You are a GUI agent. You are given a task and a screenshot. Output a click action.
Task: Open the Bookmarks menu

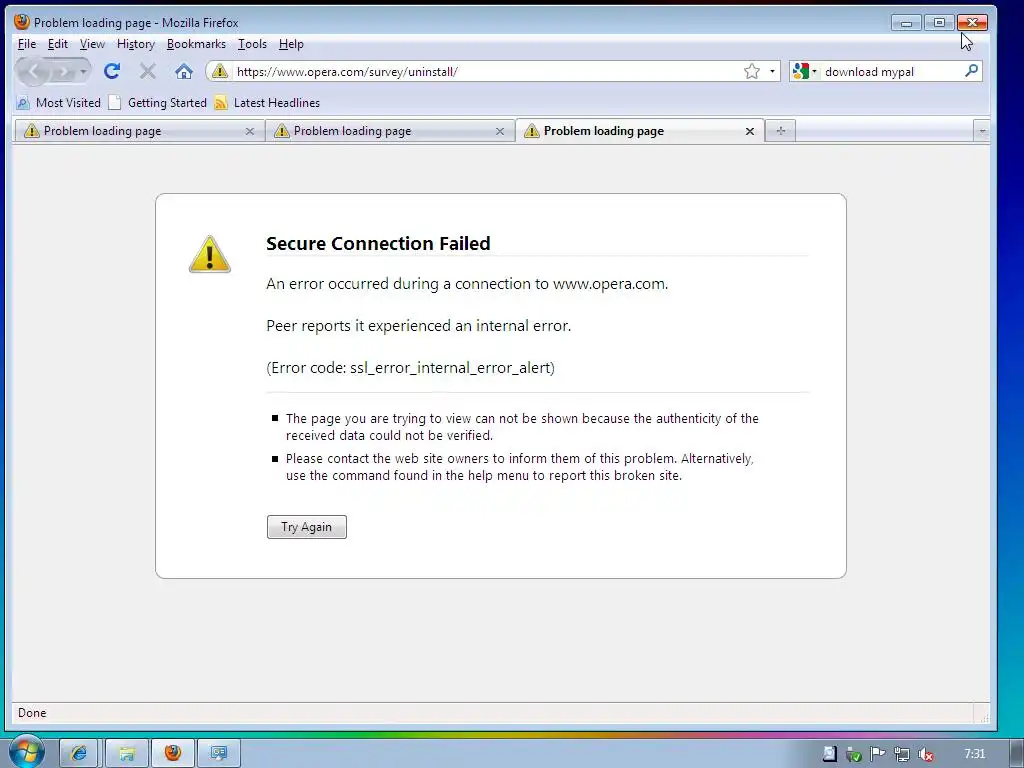pos(196,44)
